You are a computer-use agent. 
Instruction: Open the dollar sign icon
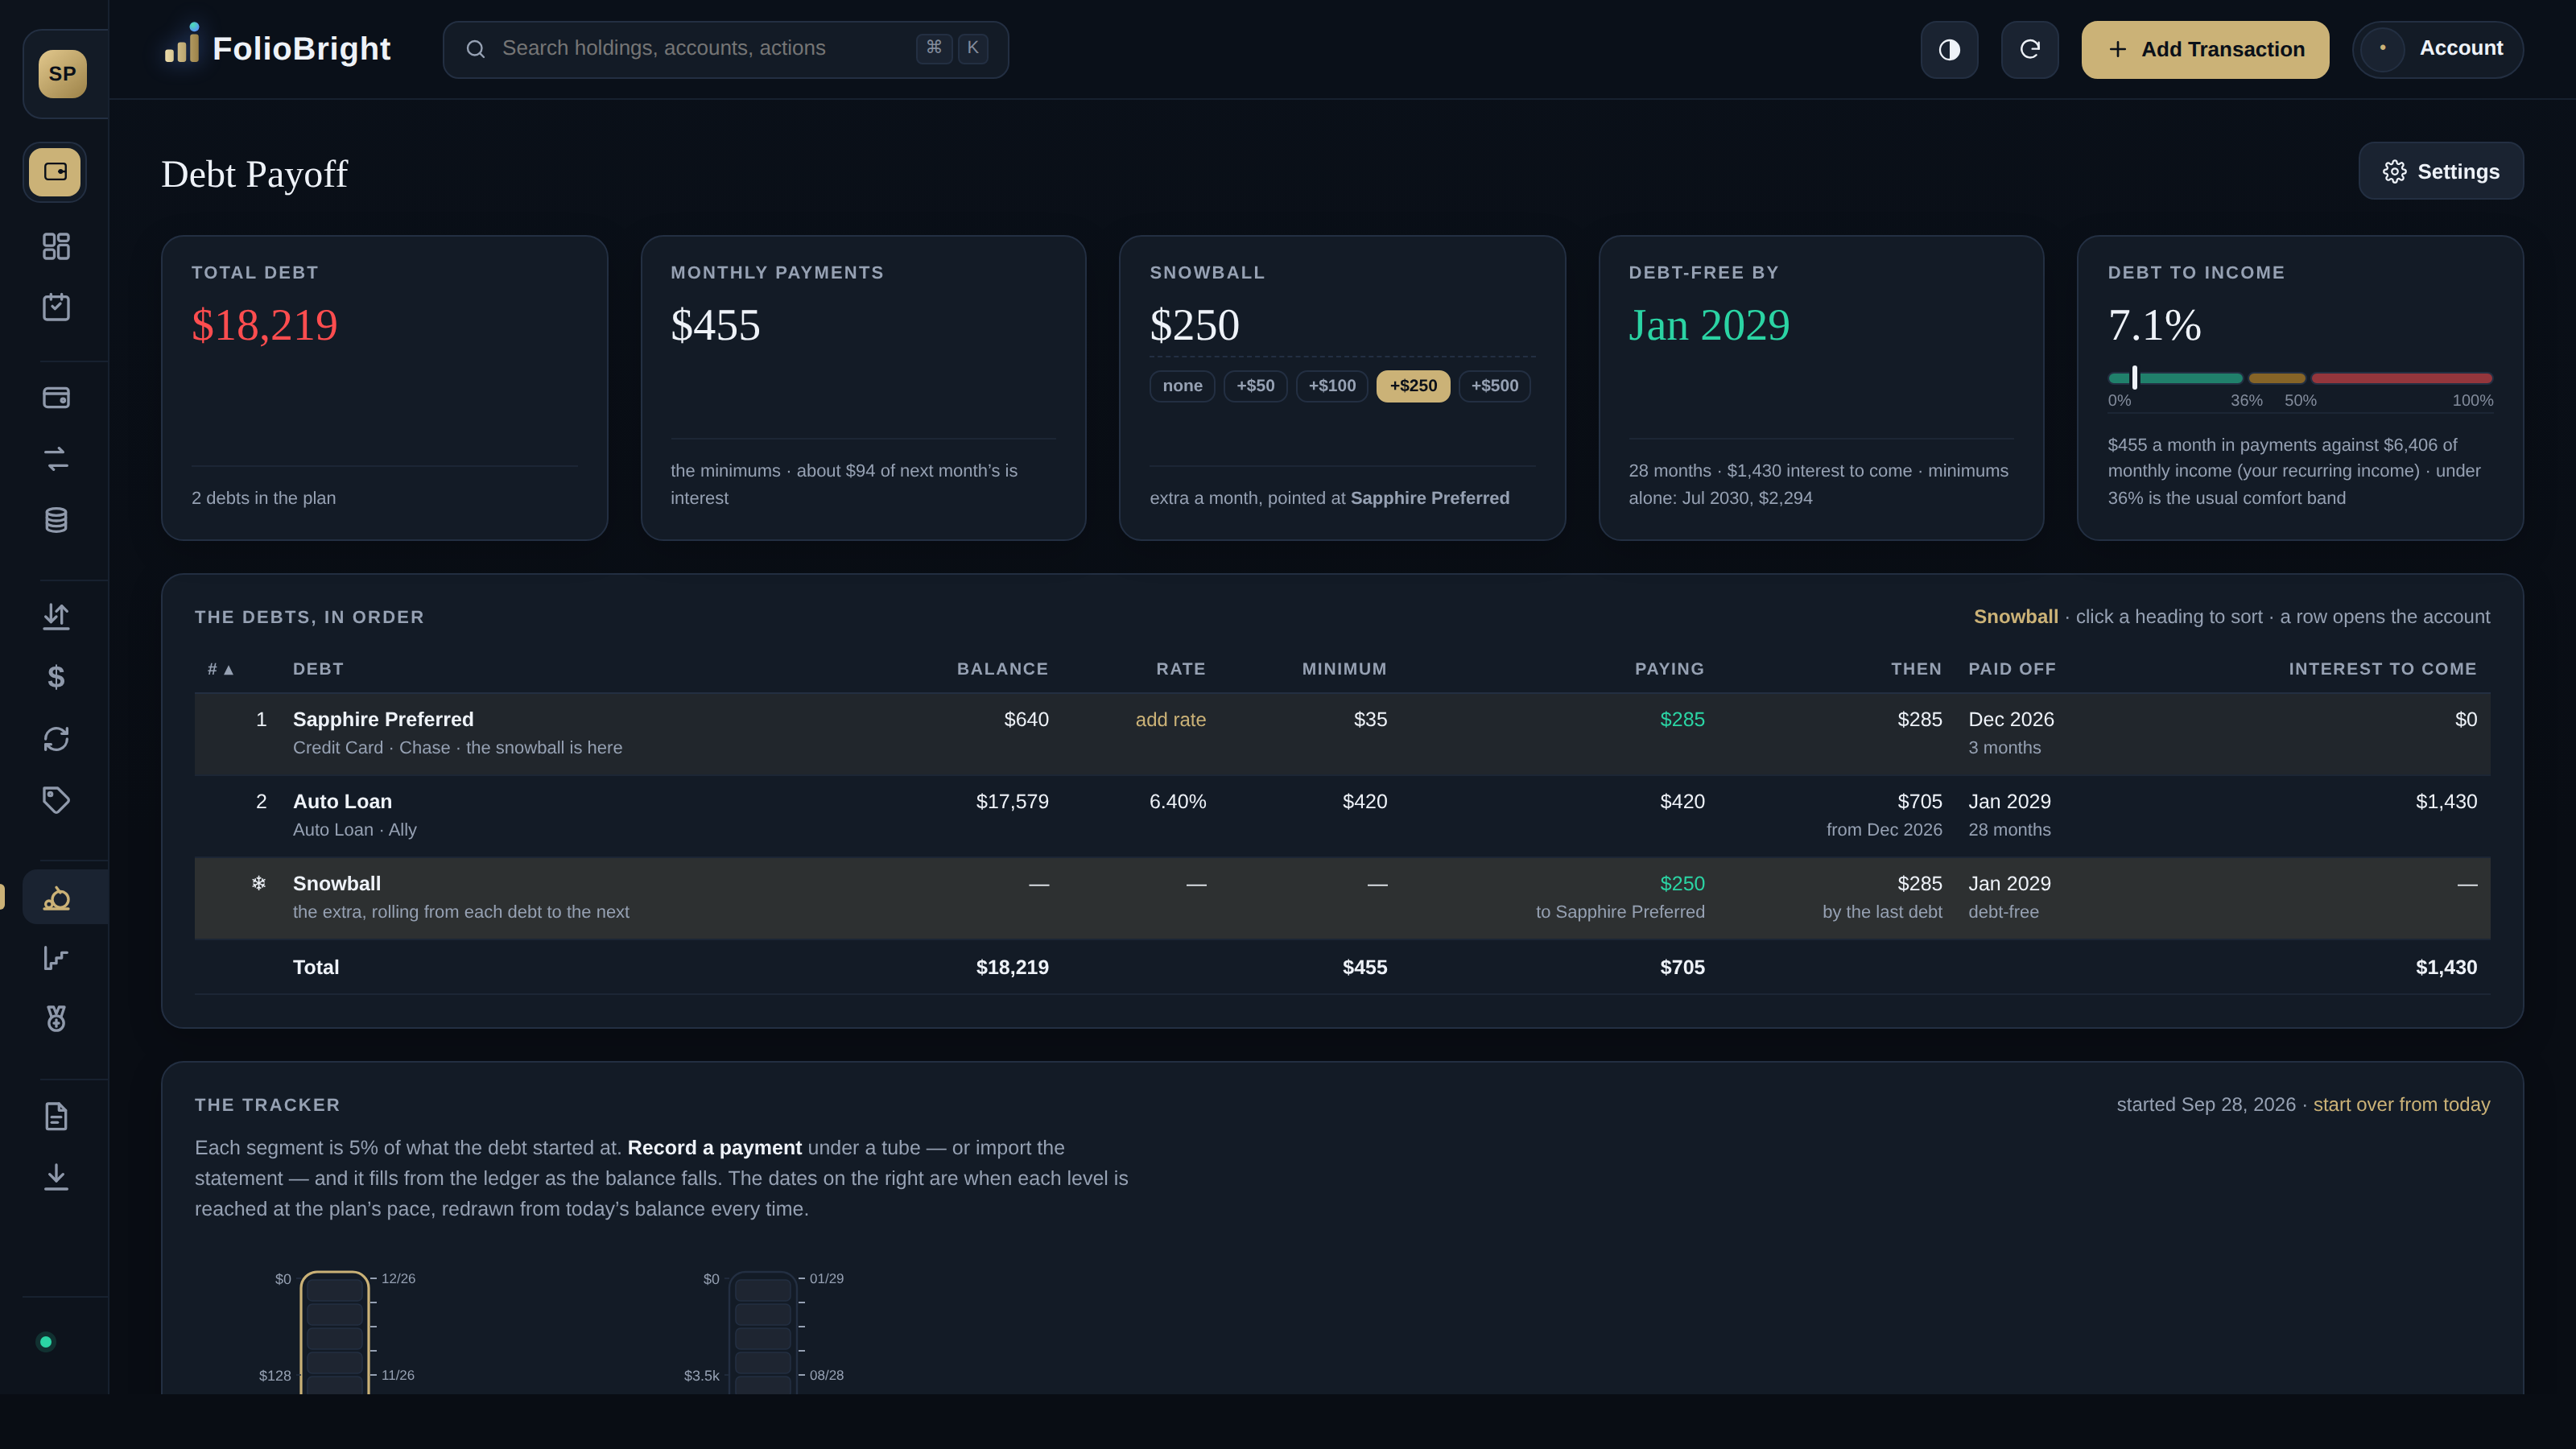(x=56, y=678)
